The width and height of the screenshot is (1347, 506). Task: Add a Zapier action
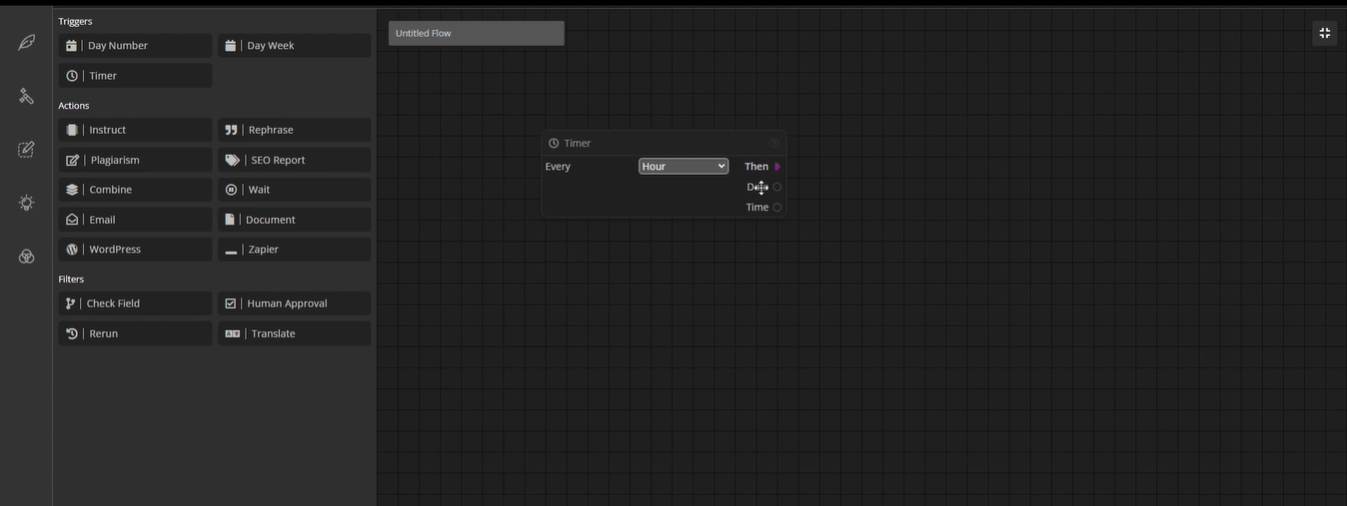coord(294,250)
